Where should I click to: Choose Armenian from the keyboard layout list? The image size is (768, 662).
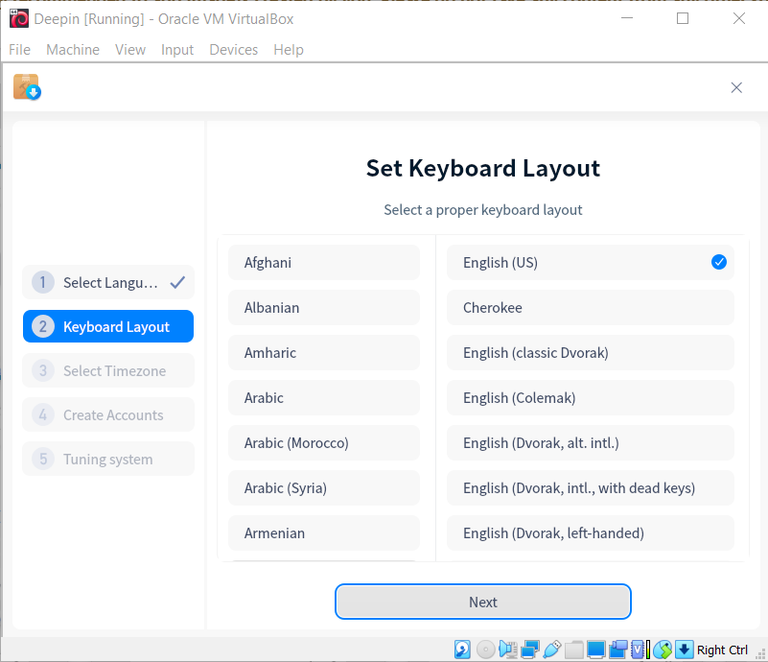(x=324, y=533)
